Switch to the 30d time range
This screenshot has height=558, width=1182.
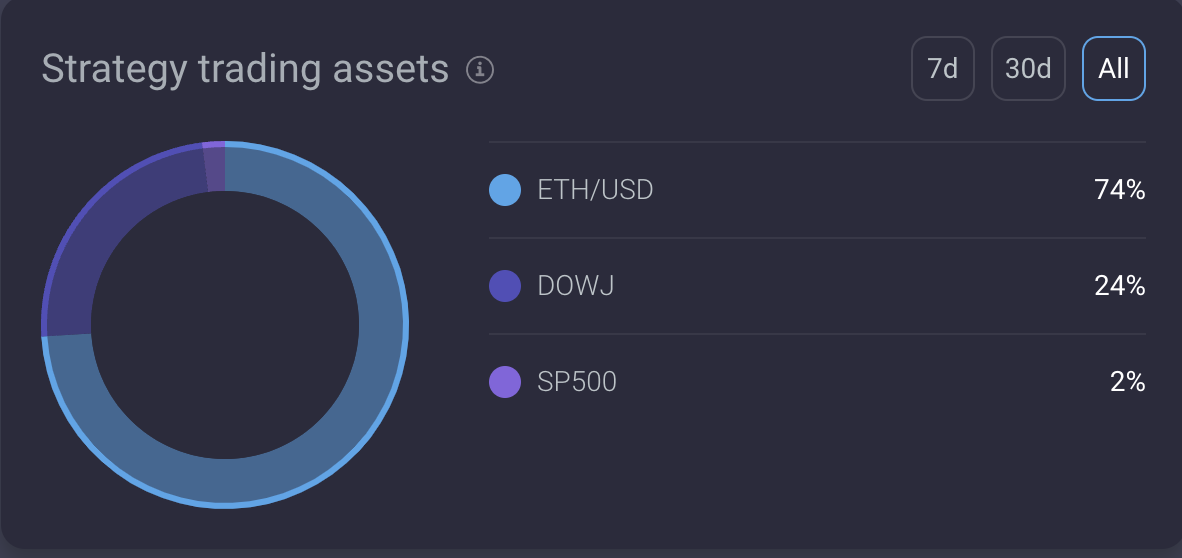[x=1028, y=69]
